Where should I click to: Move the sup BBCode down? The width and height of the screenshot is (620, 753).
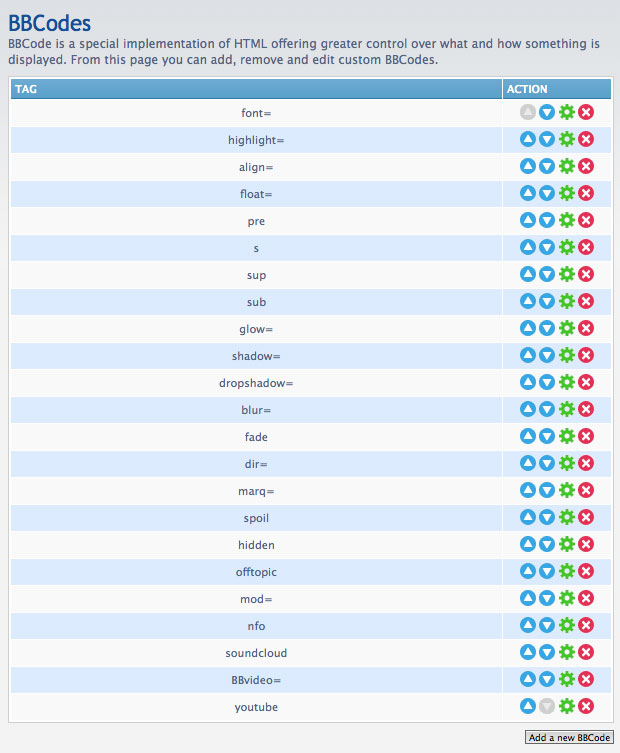pyautogui.click(x=547, y=274)
